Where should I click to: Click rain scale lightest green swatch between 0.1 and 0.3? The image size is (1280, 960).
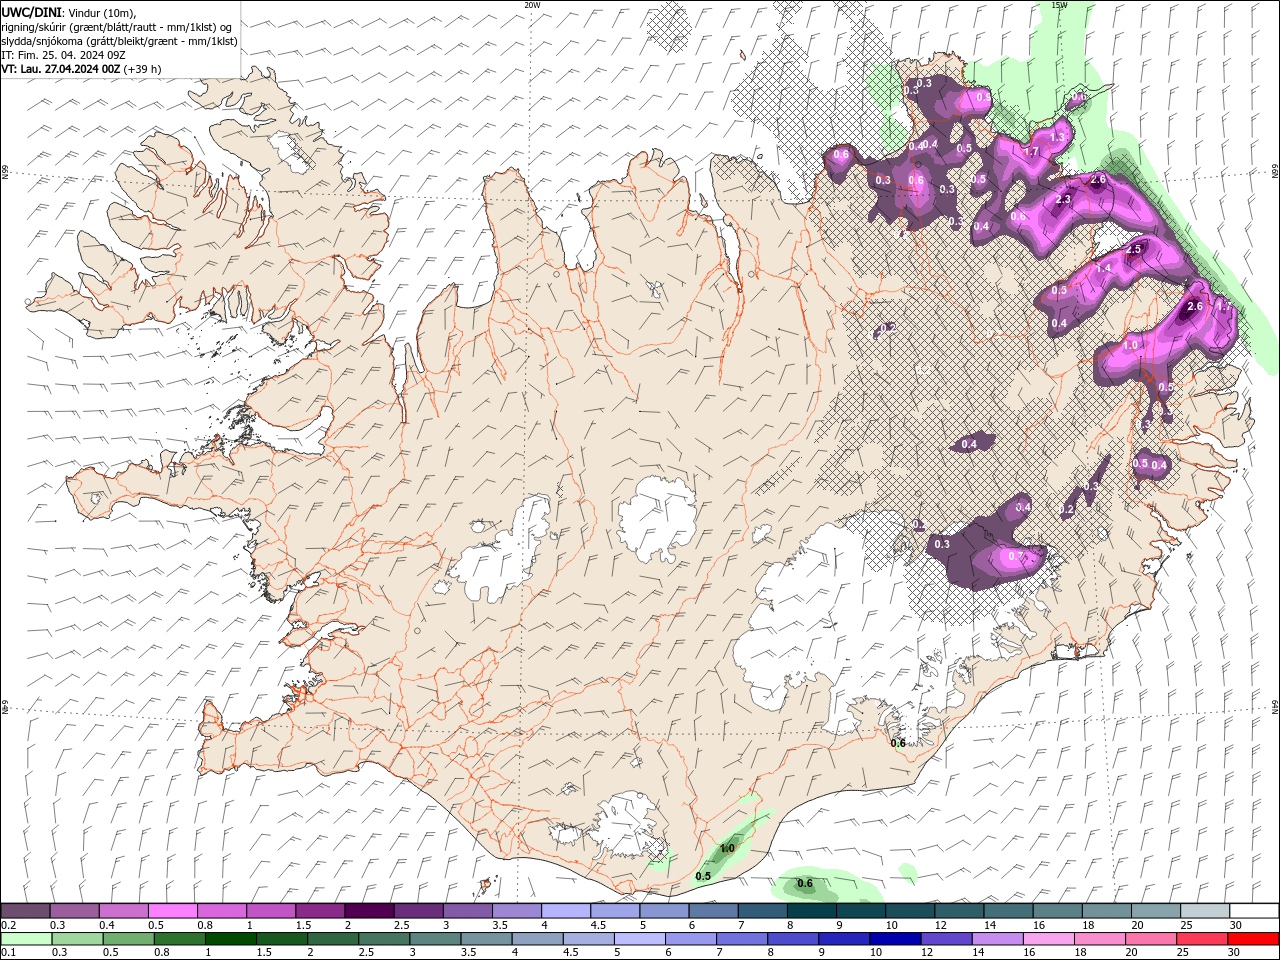[26, 939]
